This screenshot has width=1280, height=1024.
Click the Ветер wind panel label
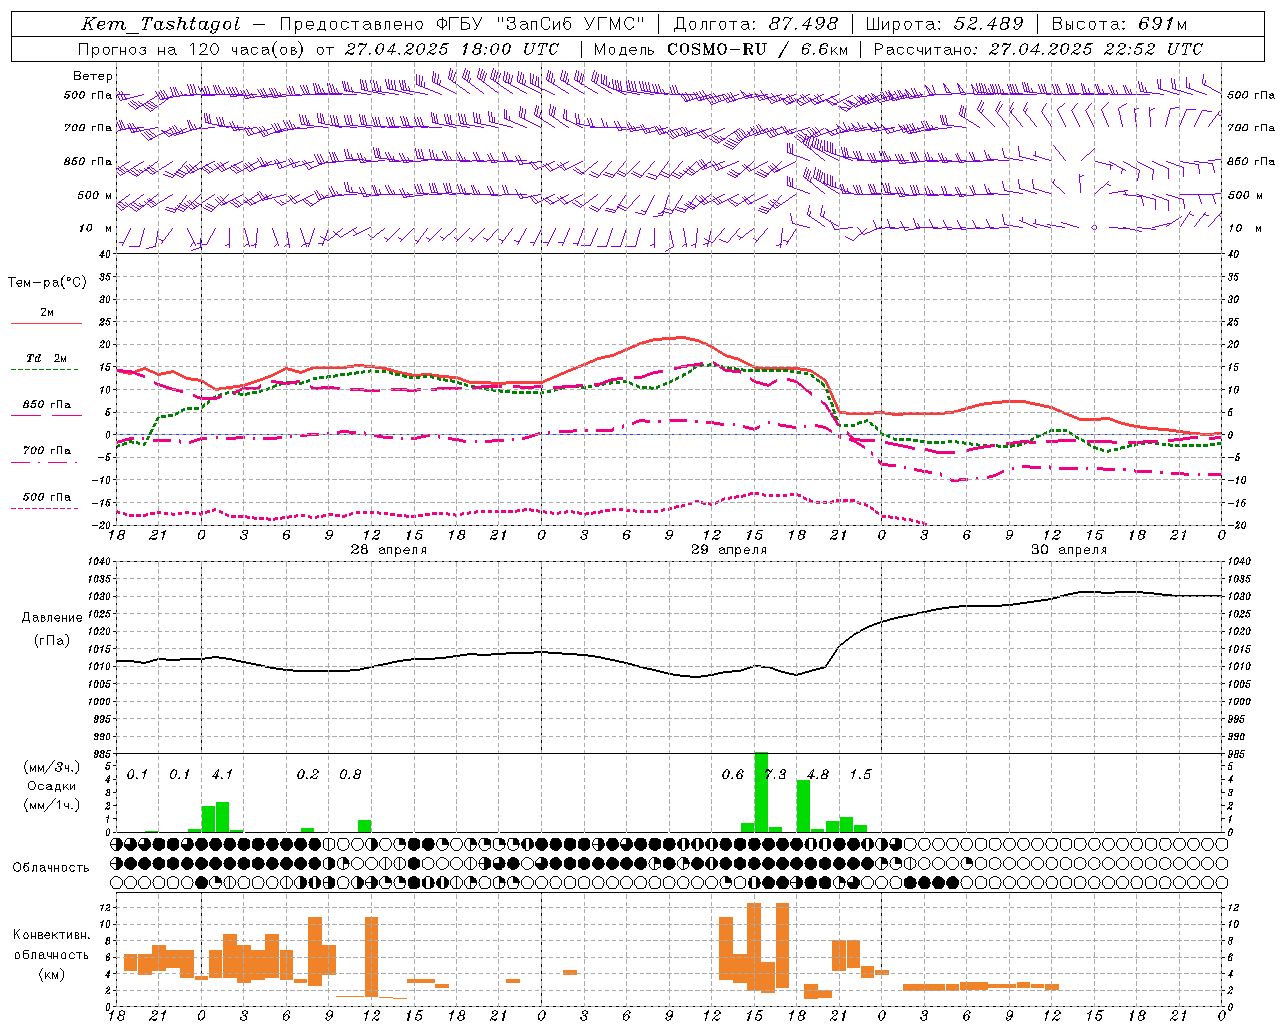93,76
